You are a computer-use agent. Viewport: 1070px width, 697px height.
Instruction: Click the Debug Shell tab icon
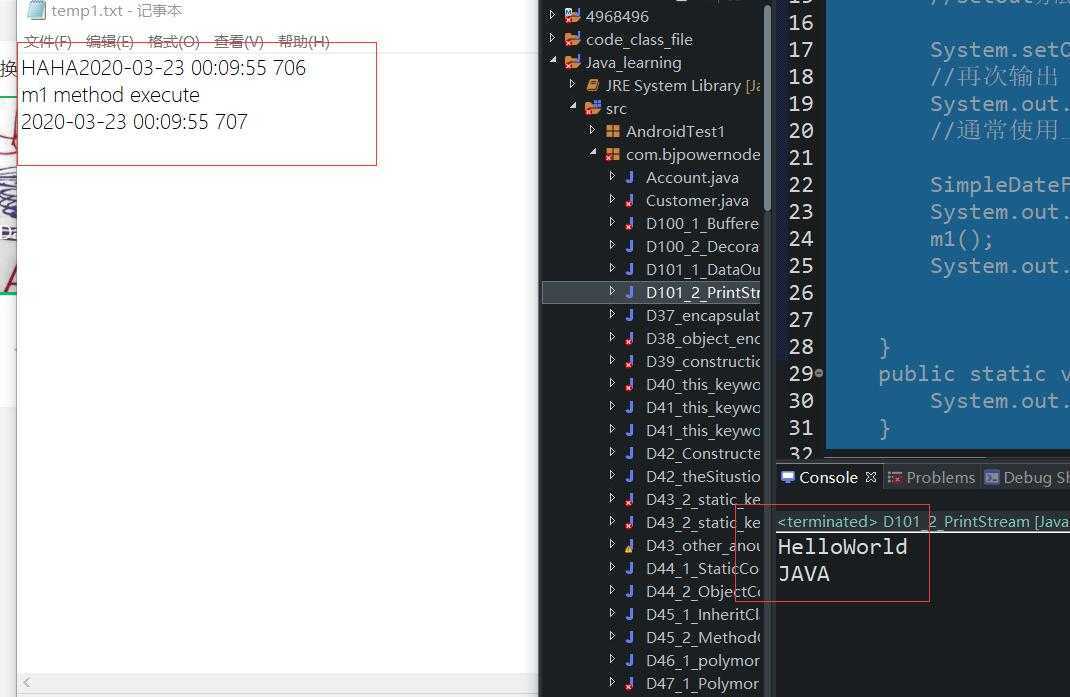point(992,477)
